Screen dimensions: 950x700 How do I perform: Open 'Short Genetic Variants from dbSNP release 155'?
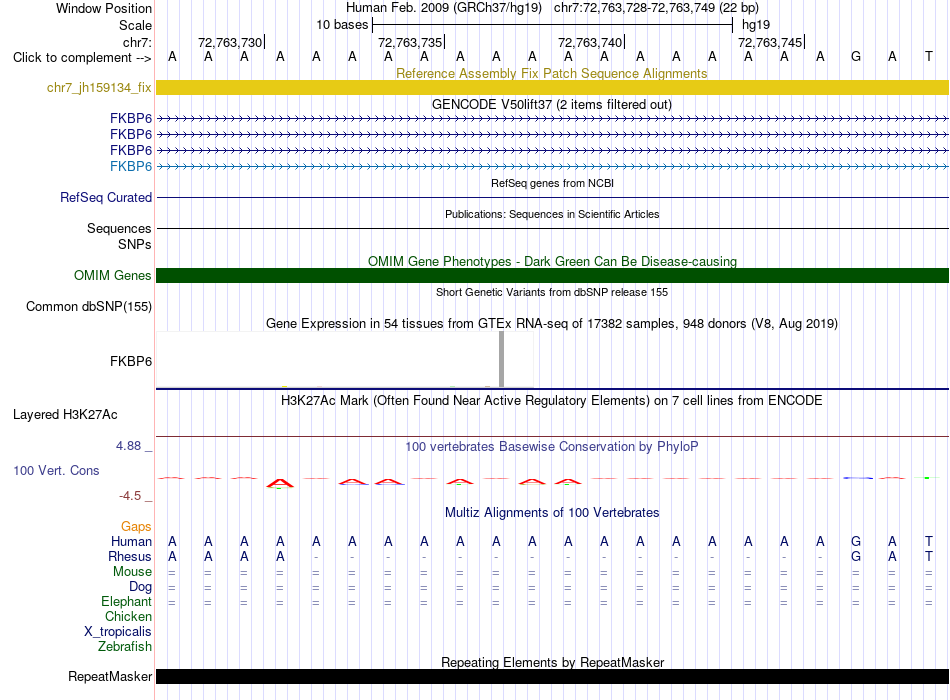pos(552,292)
